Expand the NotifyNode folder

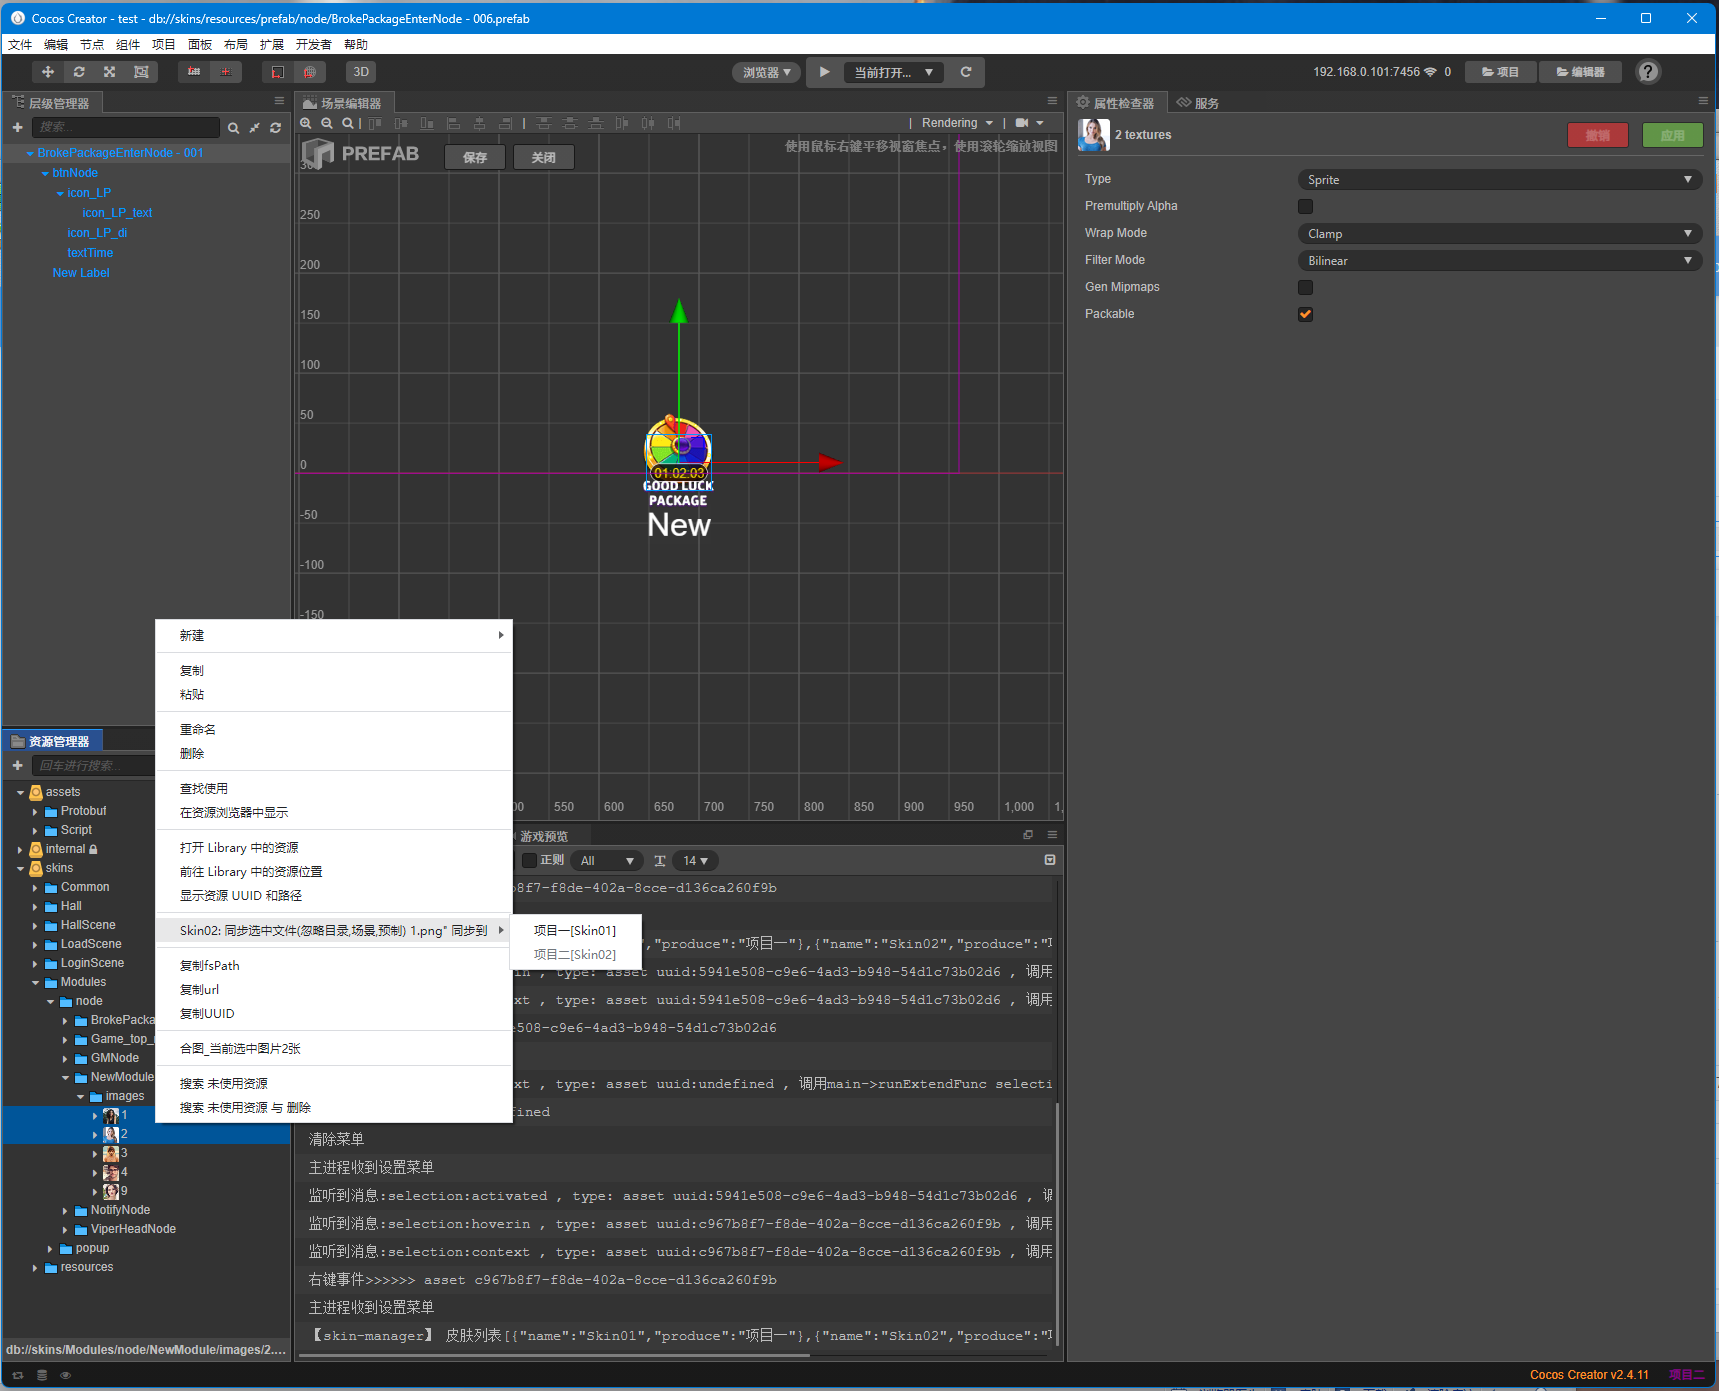tap(65, 1210)
